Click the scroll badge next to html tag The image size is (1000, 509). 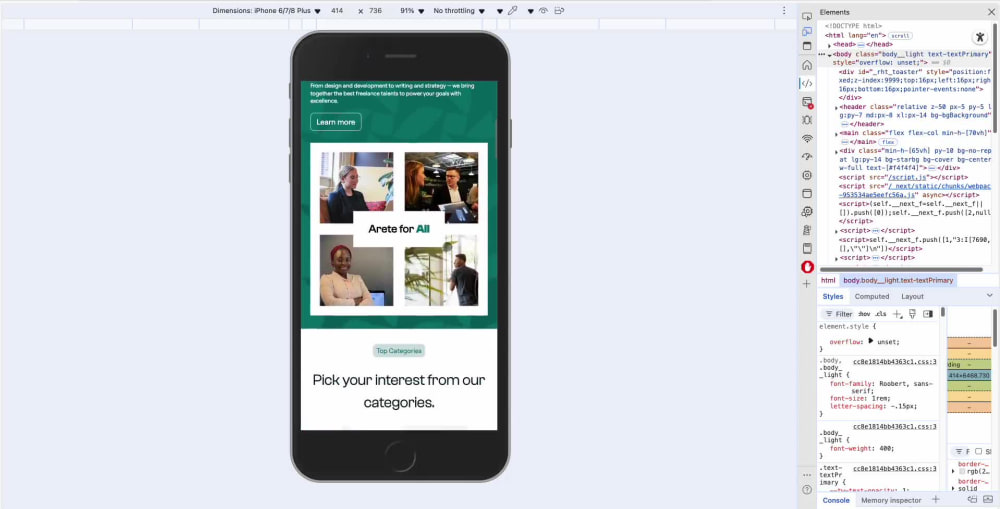click(x=901, y=36)
